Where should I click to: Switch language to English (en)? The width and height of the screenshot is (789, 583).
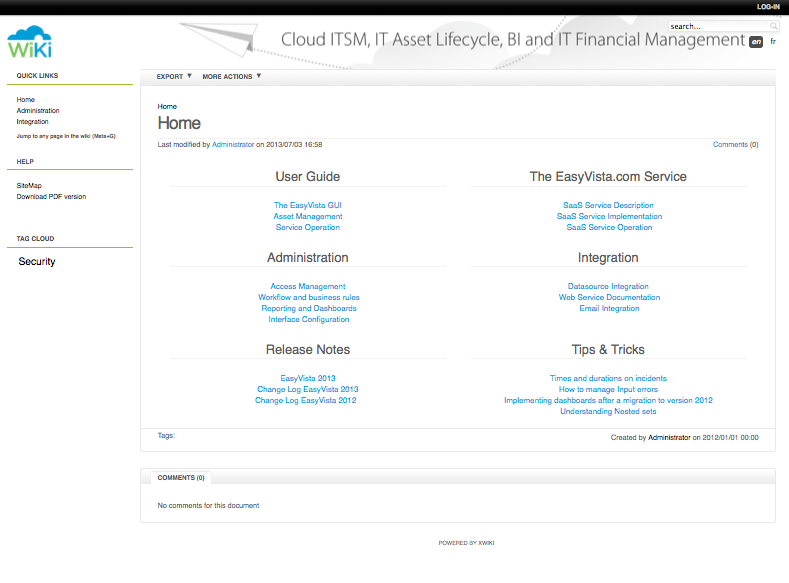[756, 42]
